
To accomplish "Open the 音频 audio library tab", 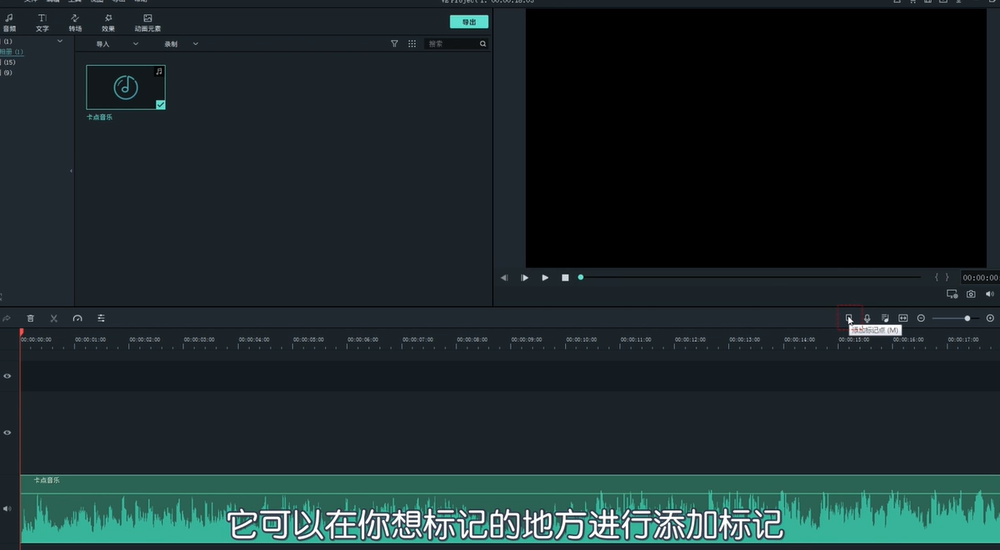I will click(x=10, y=22).
